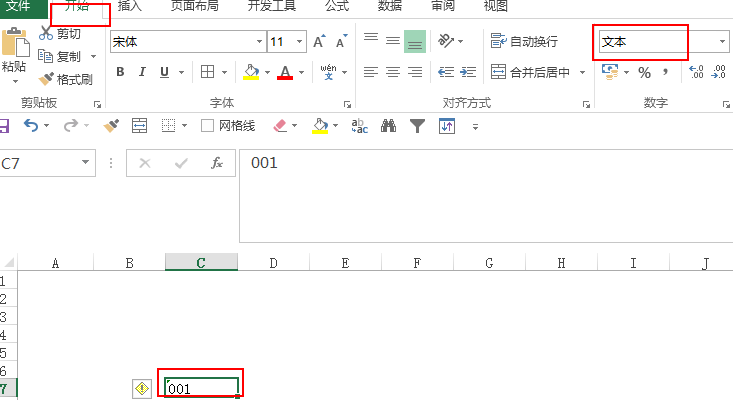Open borders dropdown arrow
This screenshot has width=733, height=400.
pos(224,72)
